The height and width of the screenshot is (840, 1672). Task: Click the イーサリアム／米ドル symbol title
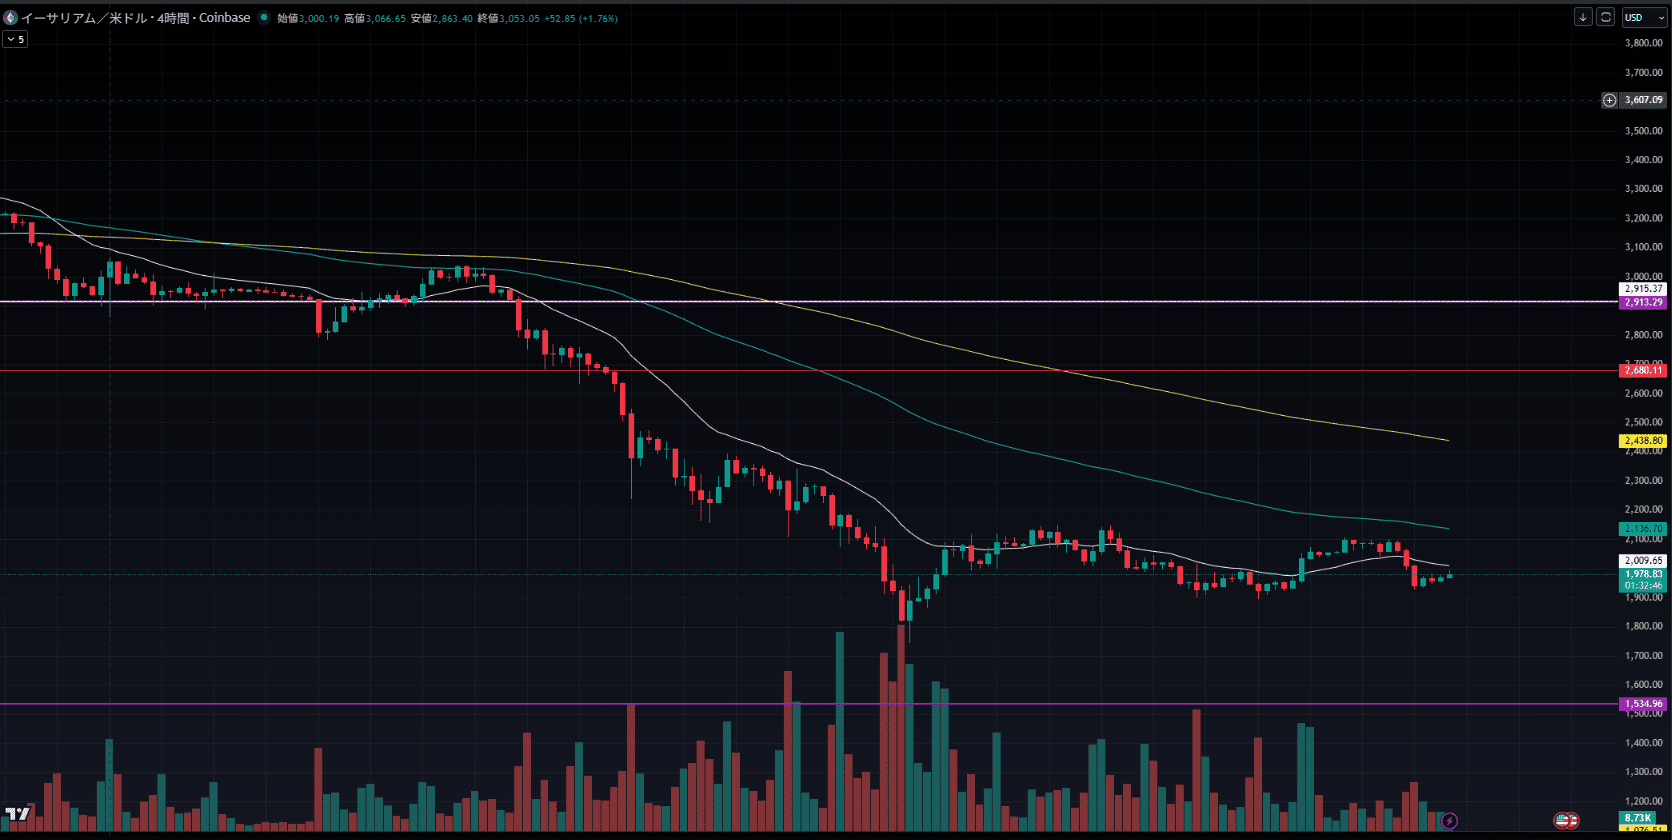pyautogui.click(x=135, y=18)
